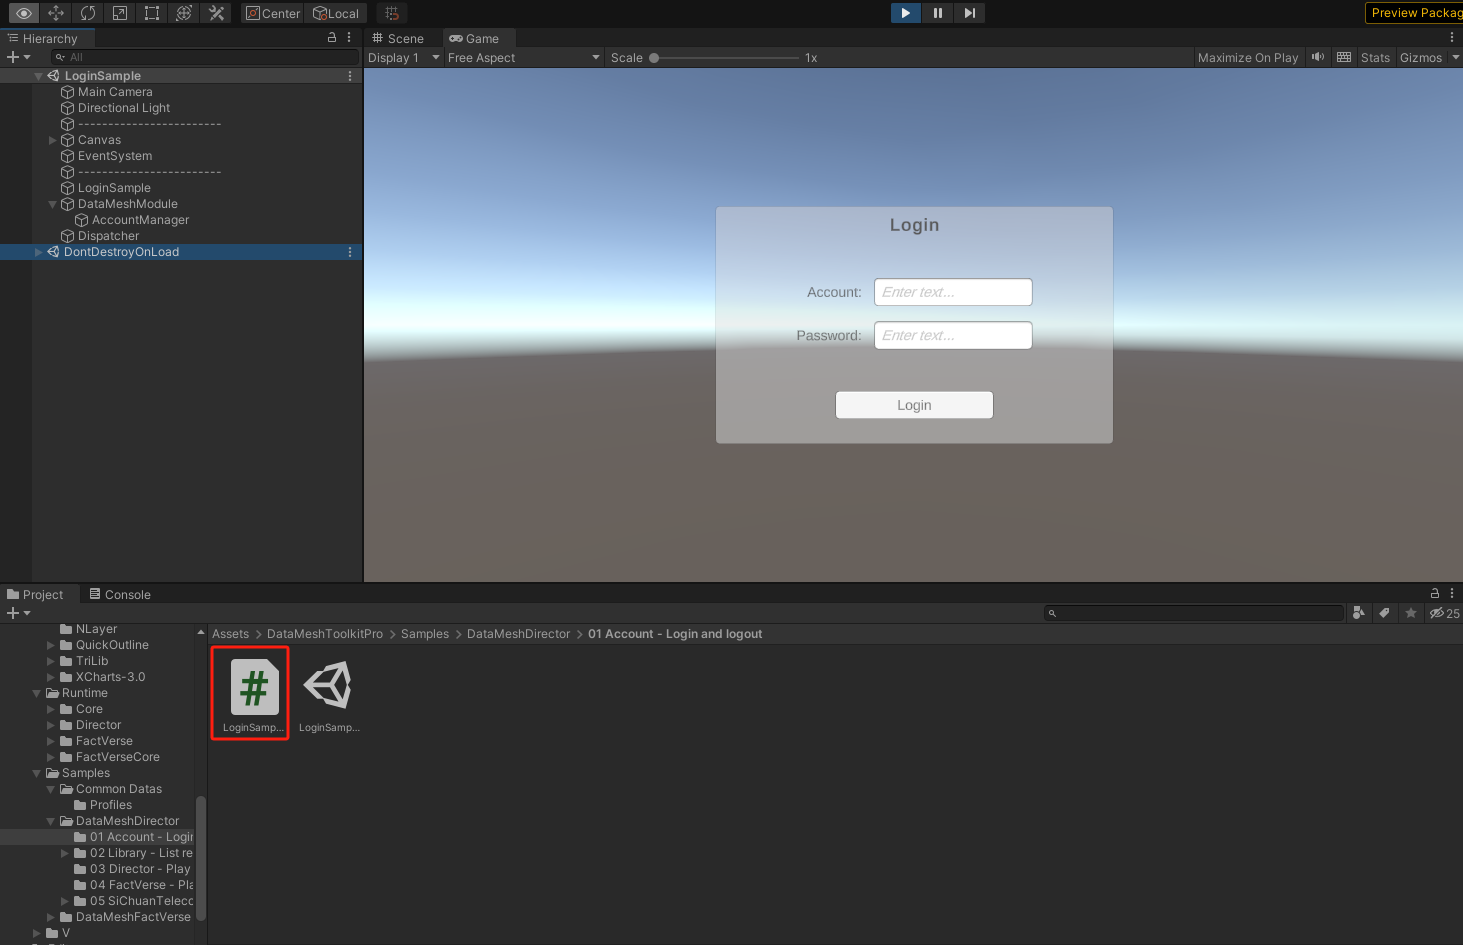The height and width of the screenshot is (945, 1463).
Task: Select the Scale tool
Action: click(120, 13)
